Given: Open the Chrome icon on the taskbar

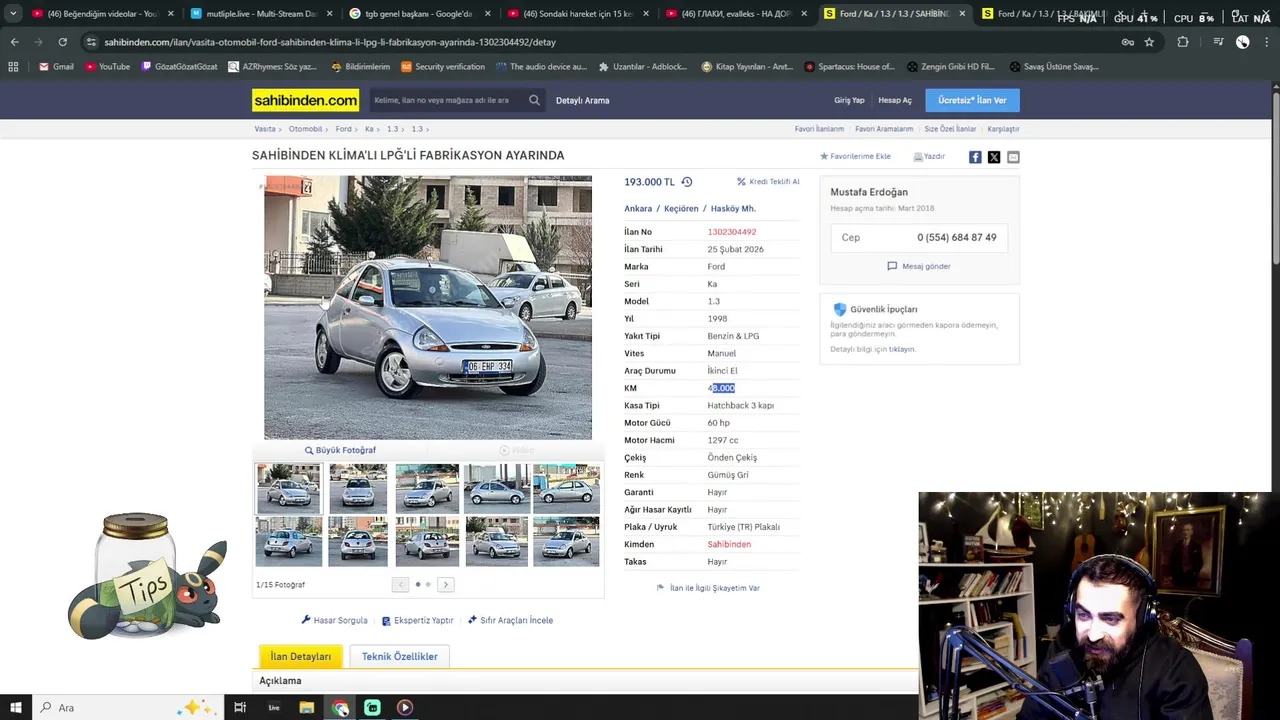Looking at the screenshot, I should click(341, 708).
